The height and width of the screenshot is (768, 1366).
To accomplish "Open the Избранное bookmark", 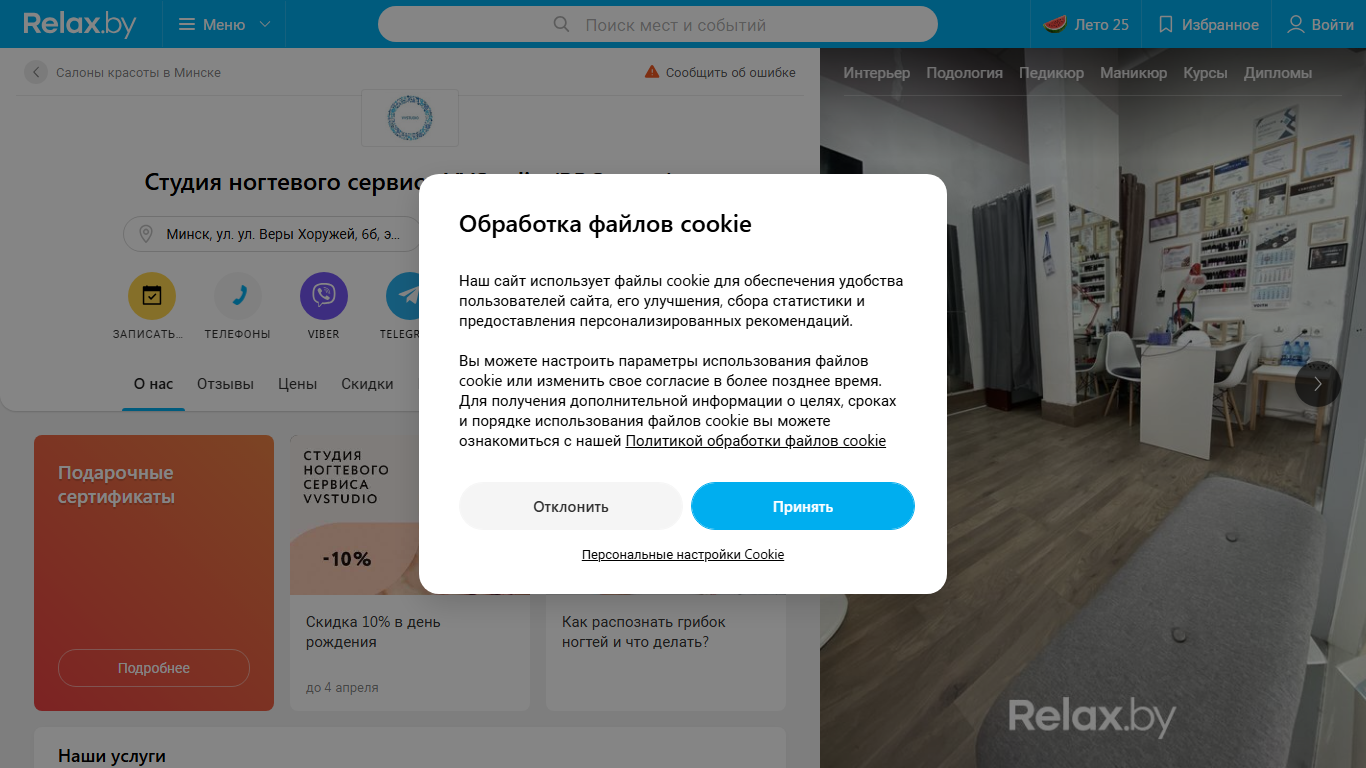I will (x=1207, y=24).
